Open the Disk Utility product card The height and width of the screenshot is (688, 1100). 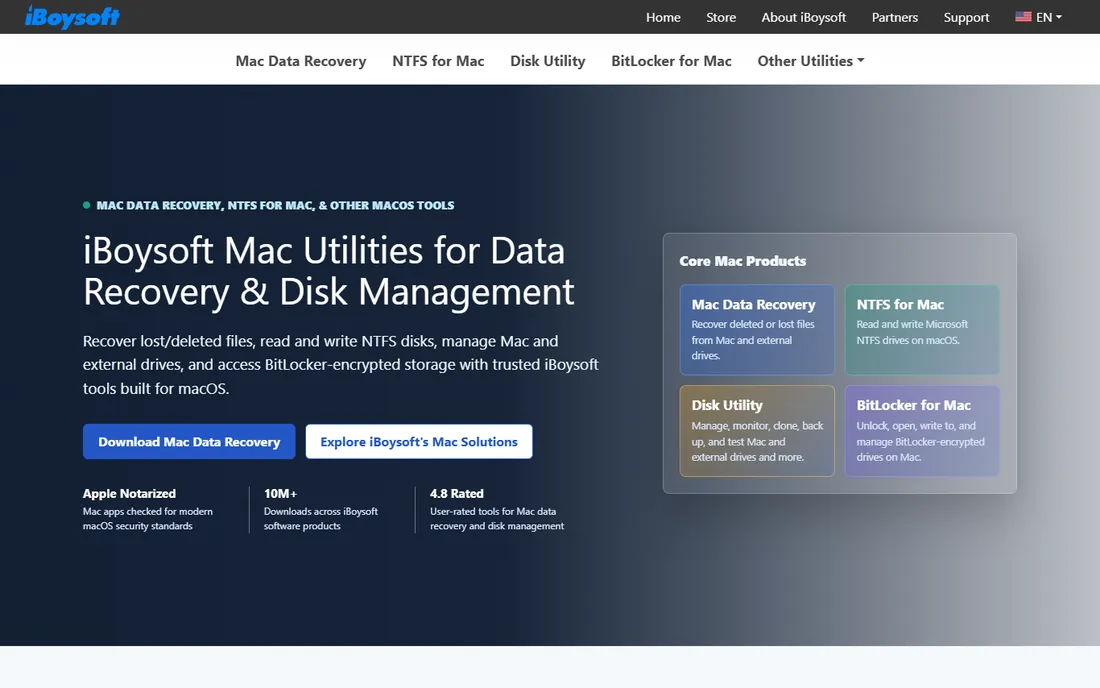tap(757, 431)
